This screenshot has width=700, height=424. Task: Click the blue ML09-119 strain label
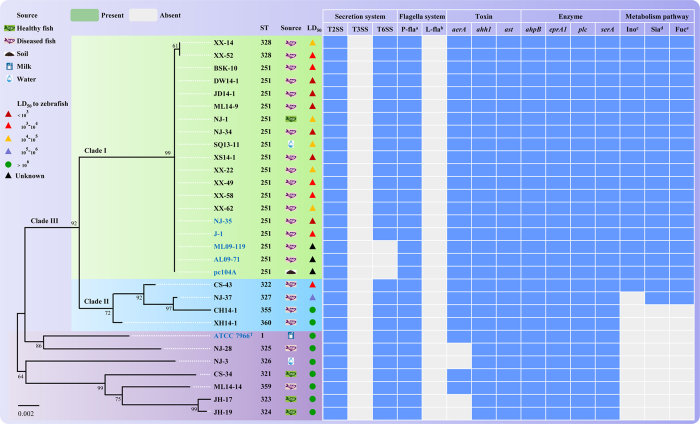point(229,246)
